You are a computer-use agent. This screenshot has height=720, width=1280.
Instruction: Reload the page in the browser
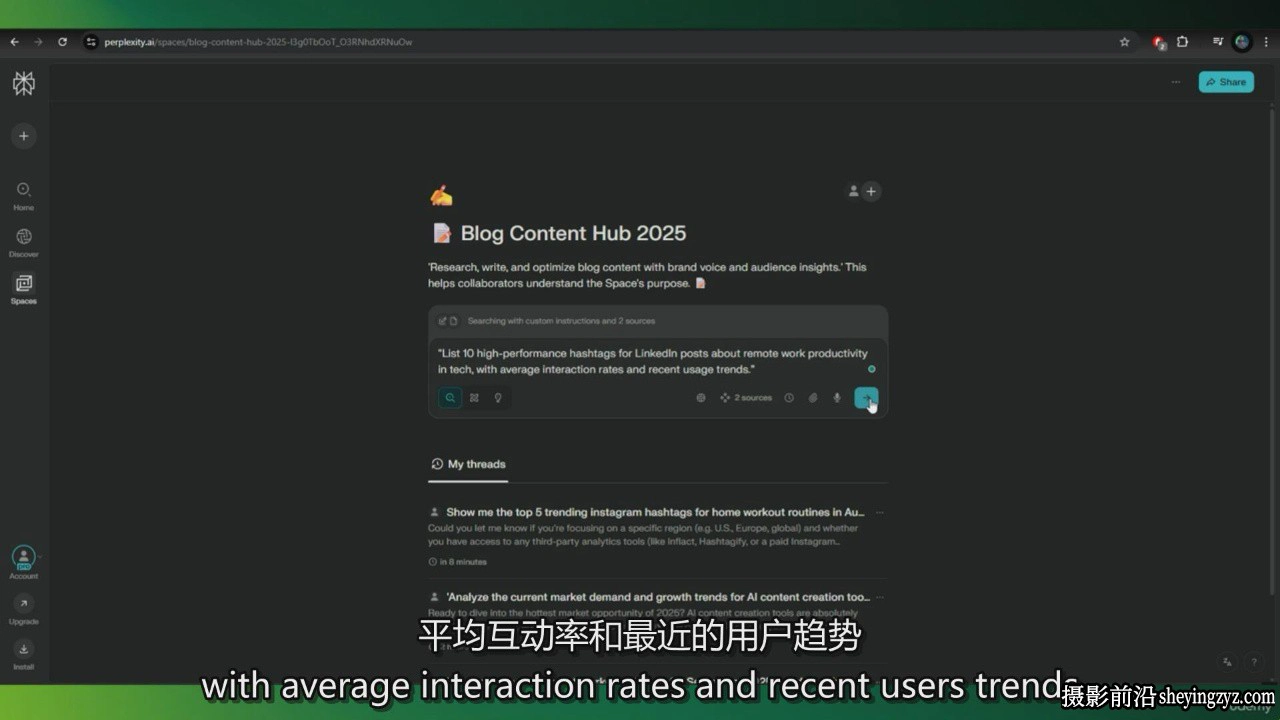click(x=62, y=42)
